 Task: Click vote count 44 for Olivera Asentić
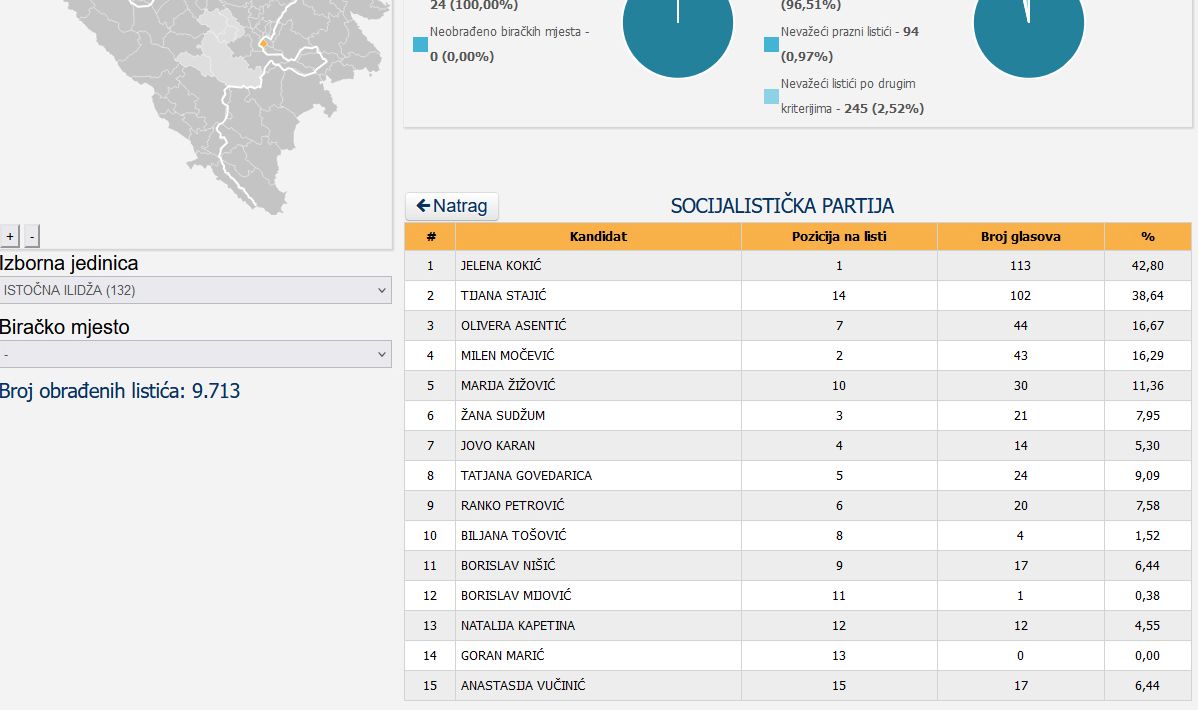[1021, 326]
